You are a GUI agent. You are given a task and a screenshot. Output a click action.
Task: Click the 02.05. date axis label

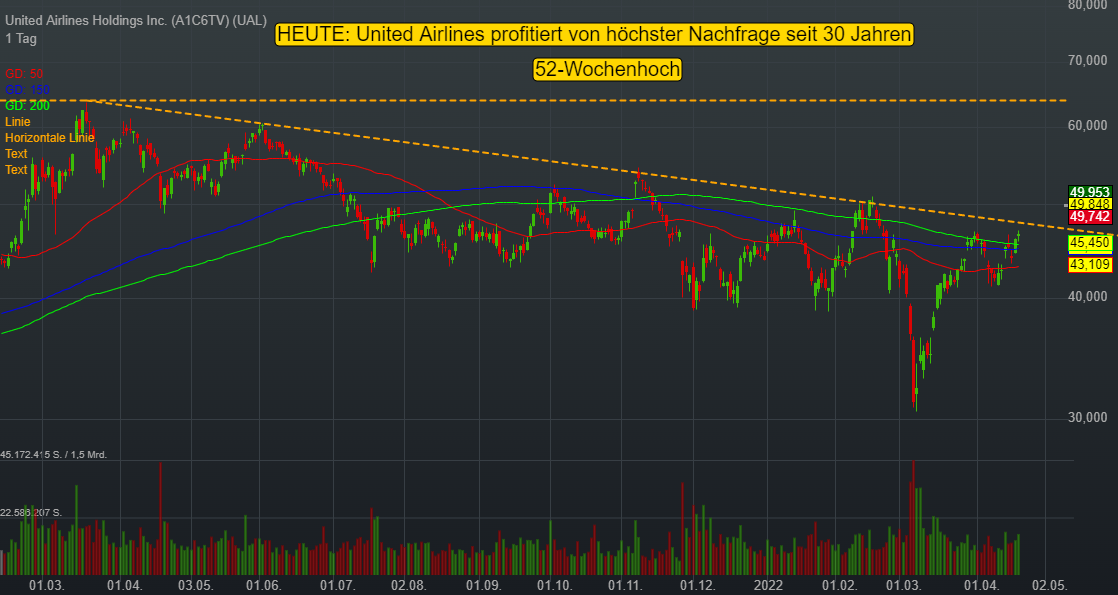point(1050,586)
